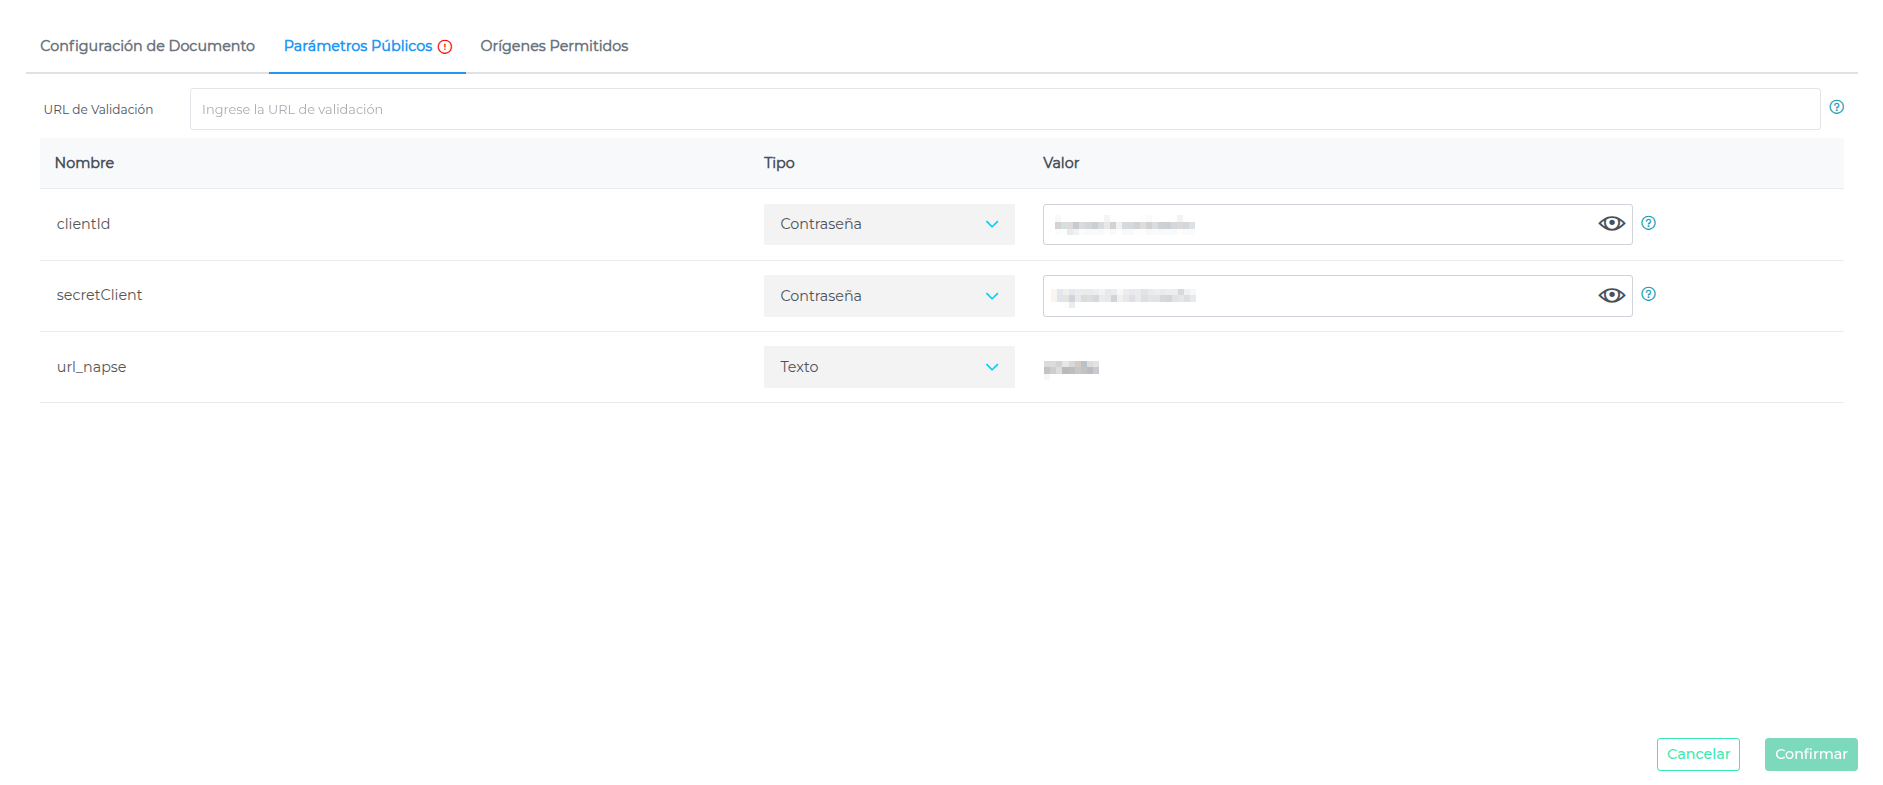The image size is (1883, 785).
Task: Click the help icon in clientId row
Action: tap(1648, 223)
